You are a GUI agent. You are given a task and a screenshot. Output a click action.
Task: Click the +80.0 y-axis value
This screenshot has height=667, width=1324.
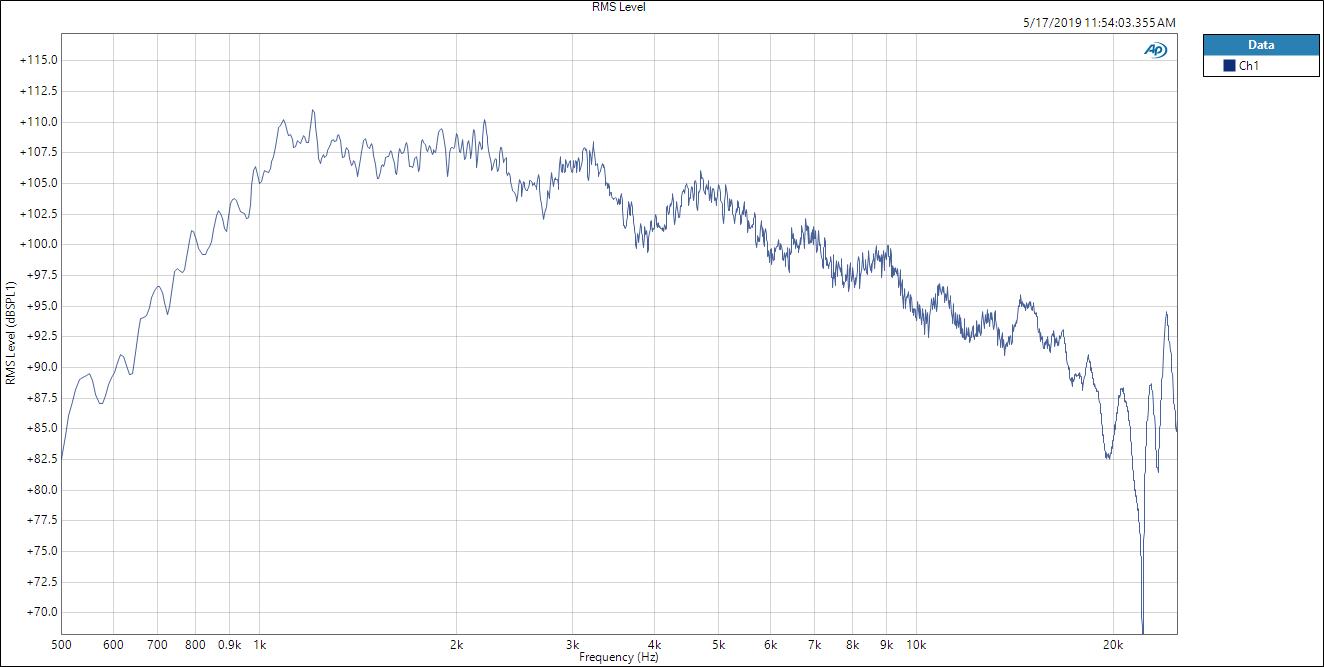coord(42,490)
